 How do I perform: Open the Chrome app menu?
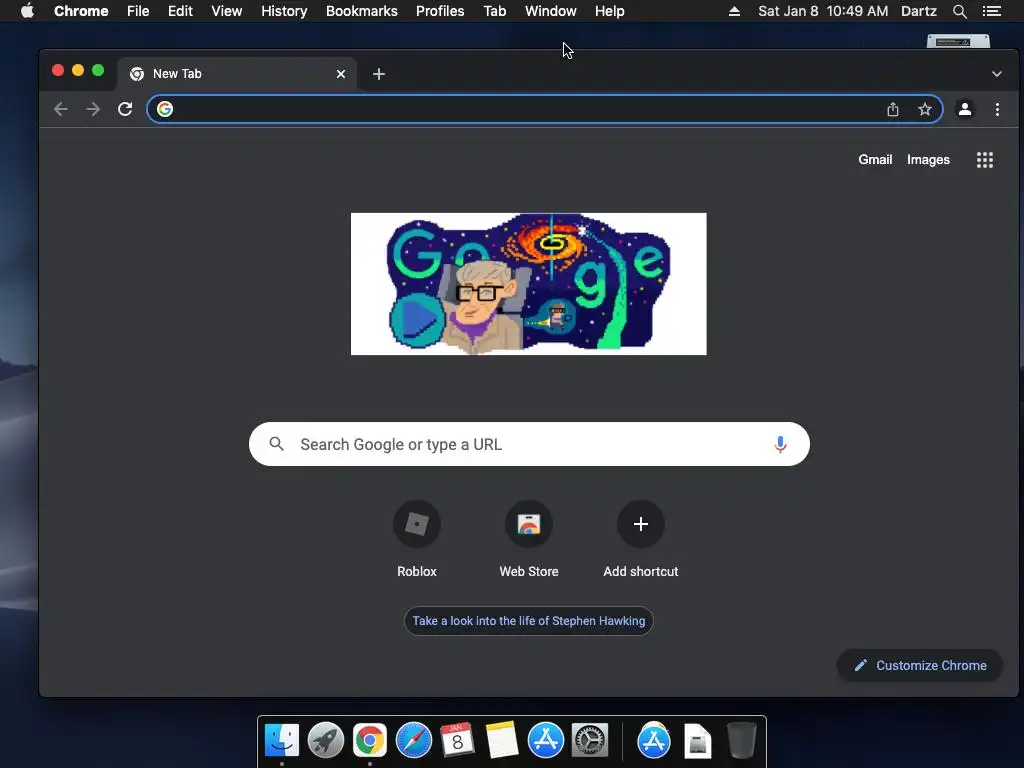click(x=81, y=11)
